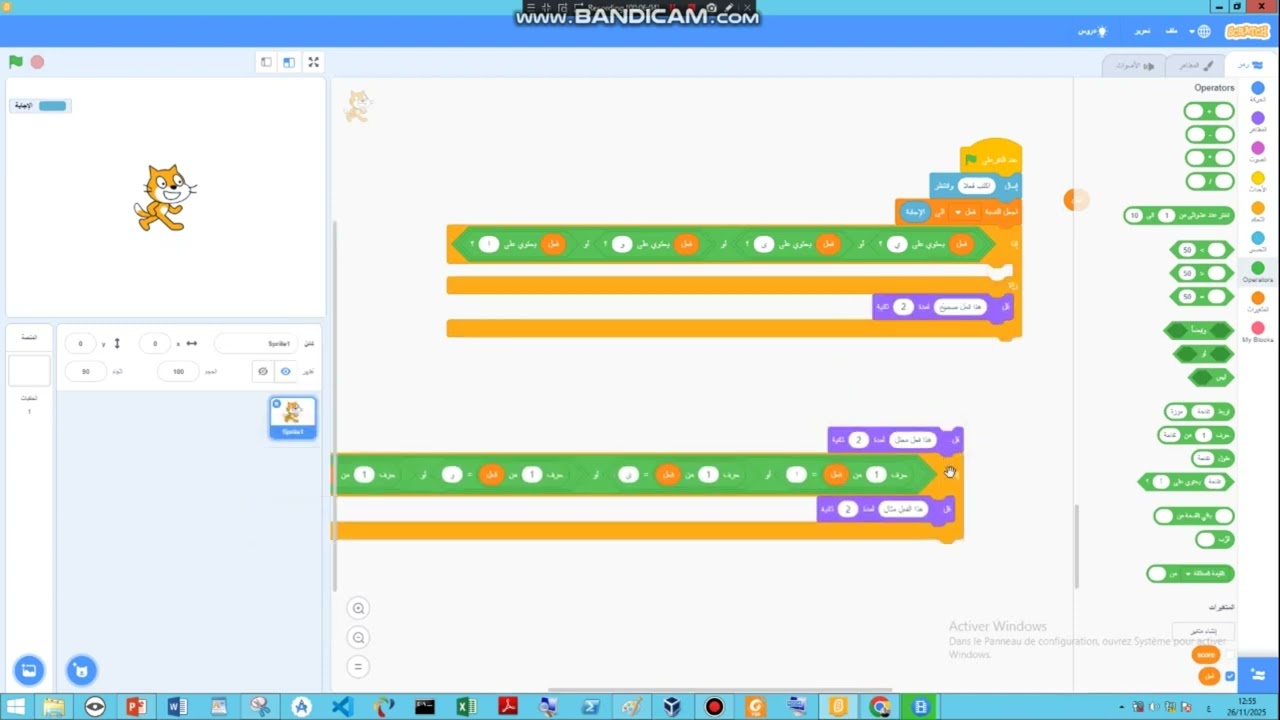Image resolution: width=1280 pixels, height=720 pixels.
Task: Click the multiplication operator block
Action: (1209, 158)
